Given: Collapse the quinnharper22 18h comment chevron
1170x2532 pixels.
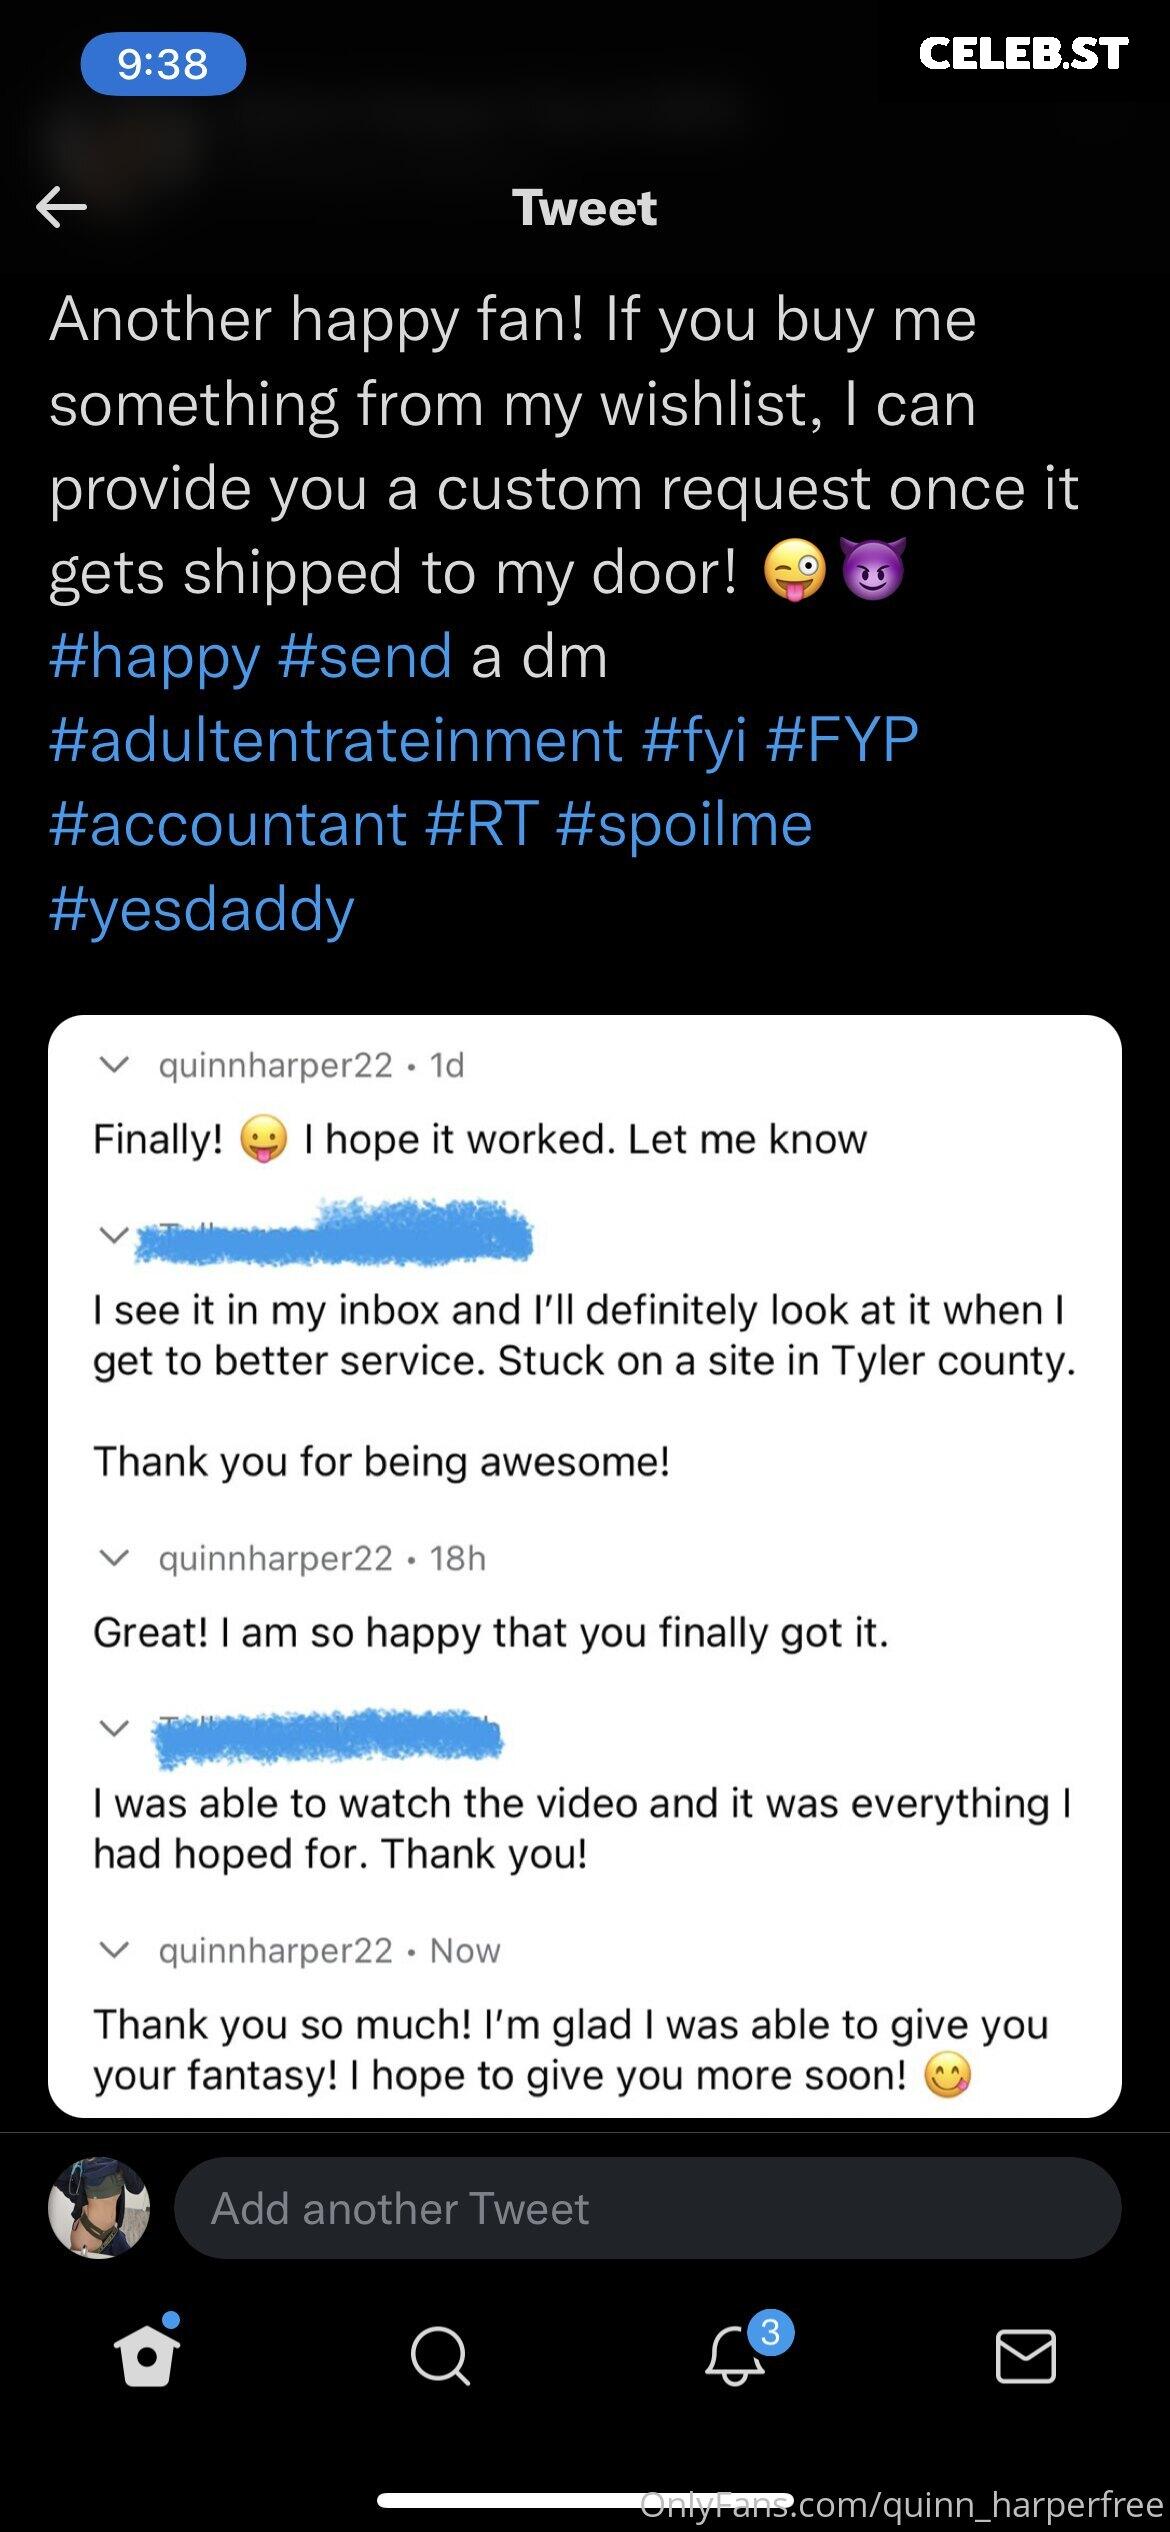Looking at the screenshot, I should 115,1558.
